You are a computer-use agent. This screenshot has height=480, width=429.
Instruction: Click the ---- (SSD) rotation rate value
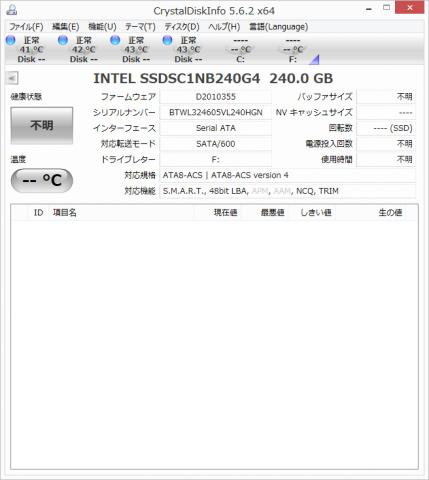tap(386, 128)
